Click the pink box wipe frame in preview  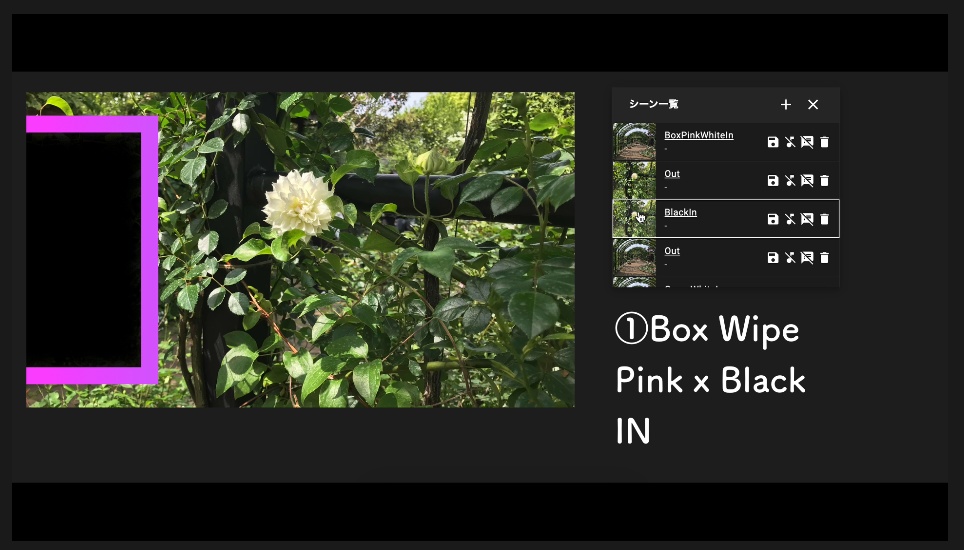[x=149, y=249]
